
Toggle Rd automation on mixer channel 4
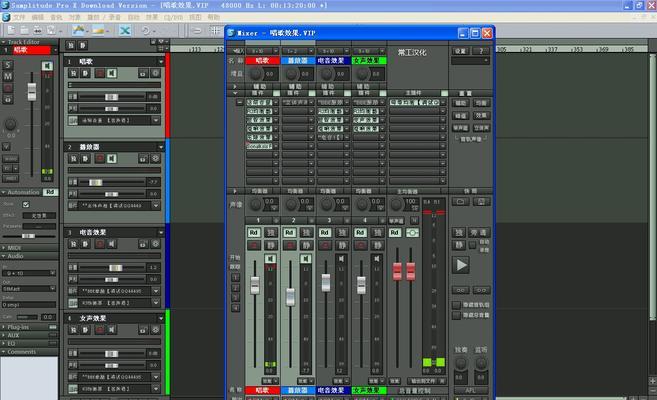[360, 232]
